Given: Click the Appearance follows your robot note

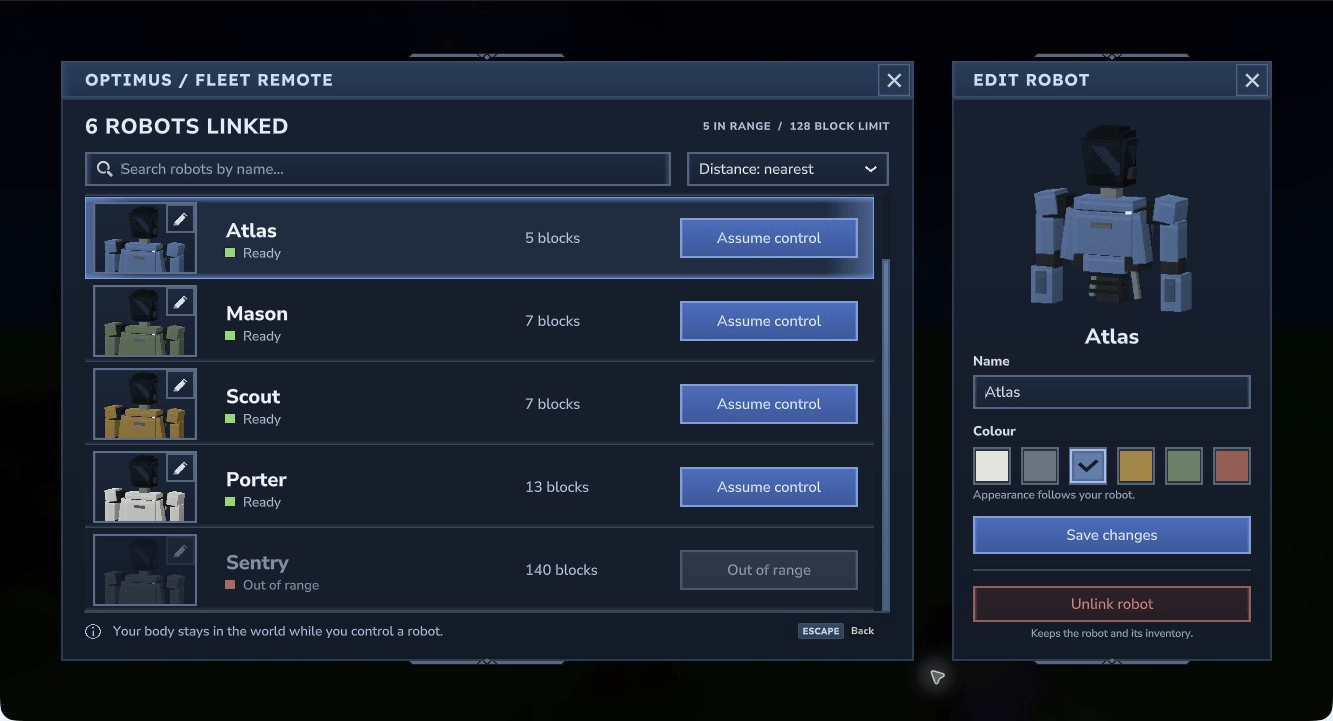Looking at the screenshot, I should (1054, 495).
